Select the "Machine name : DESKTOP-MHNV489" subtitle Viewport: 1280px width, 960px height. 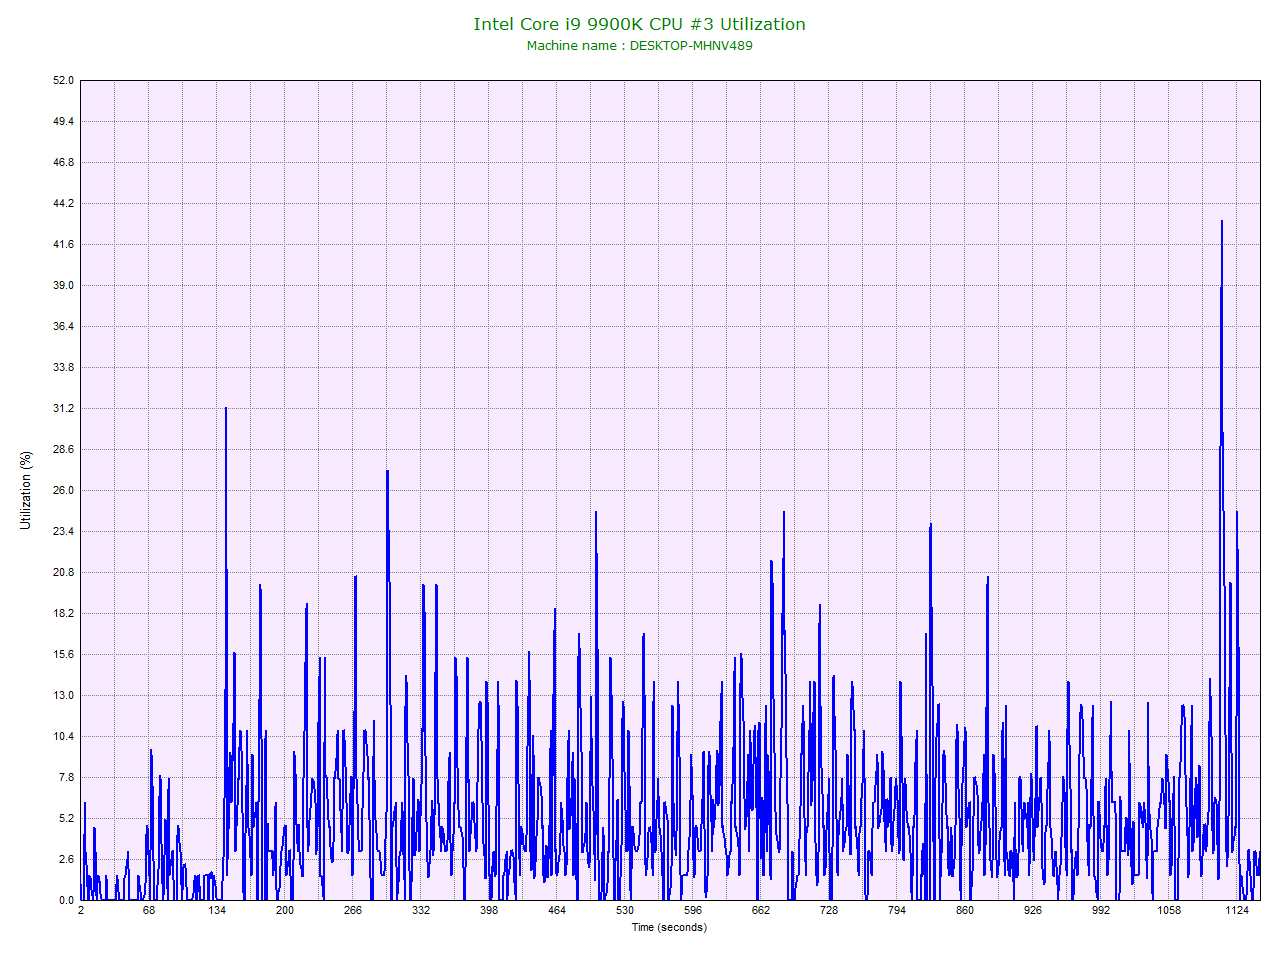click(x=639, y=45)
